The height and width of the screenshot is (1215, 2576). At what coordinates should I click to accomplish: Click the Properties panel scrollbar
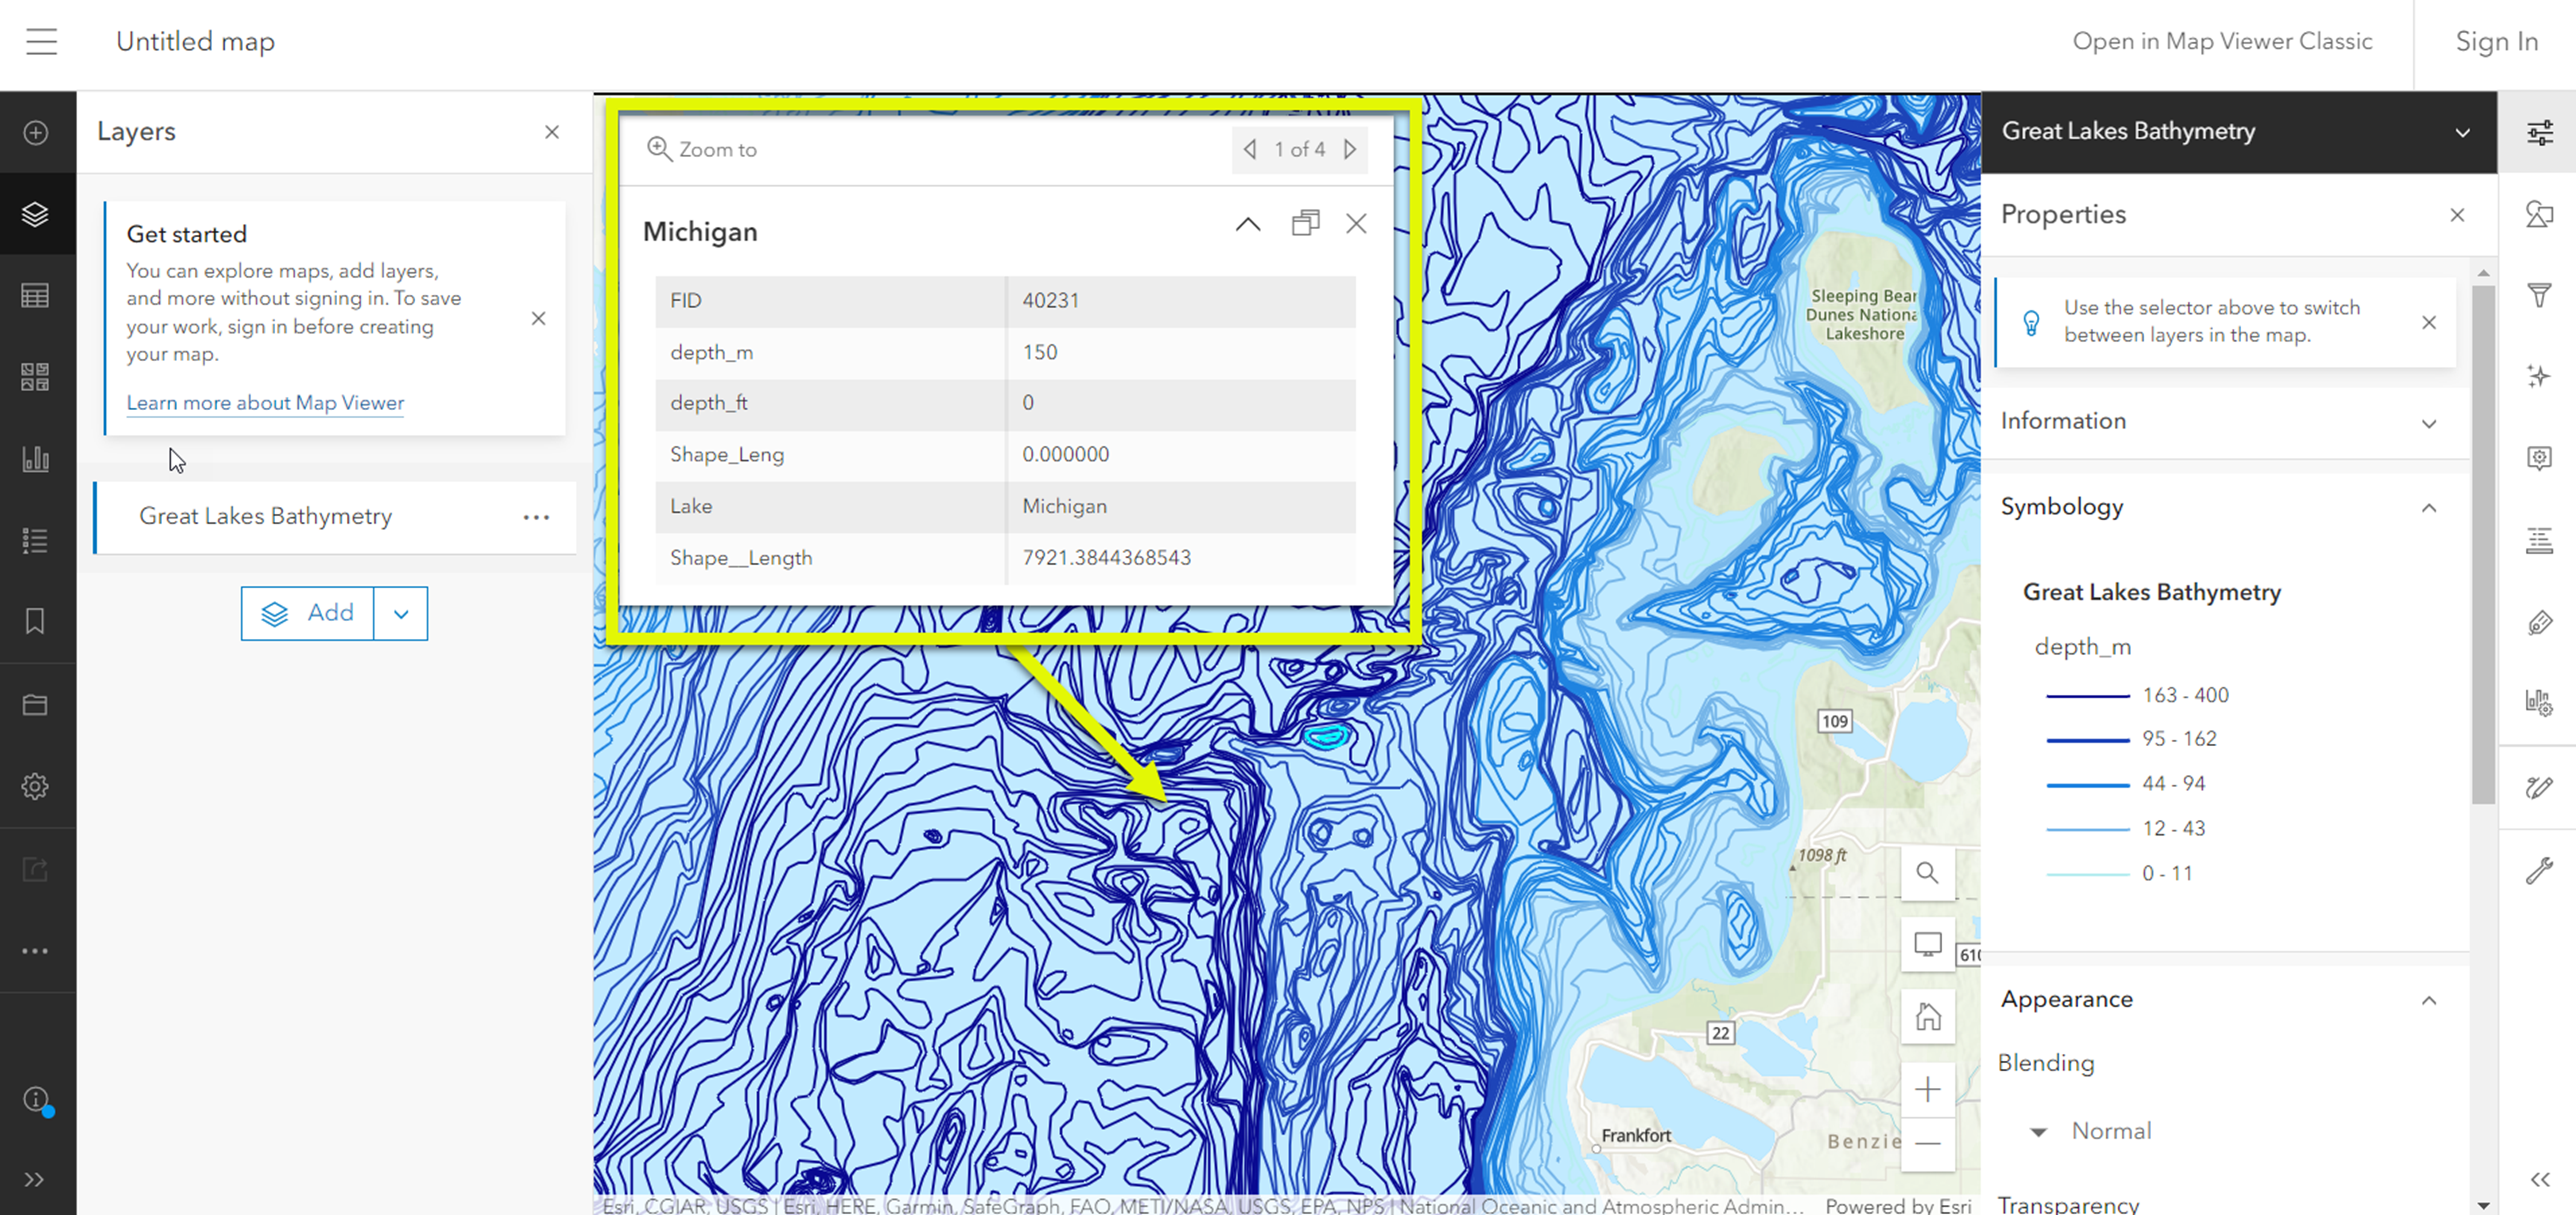pyautogui.click(x=2482, y=545)
